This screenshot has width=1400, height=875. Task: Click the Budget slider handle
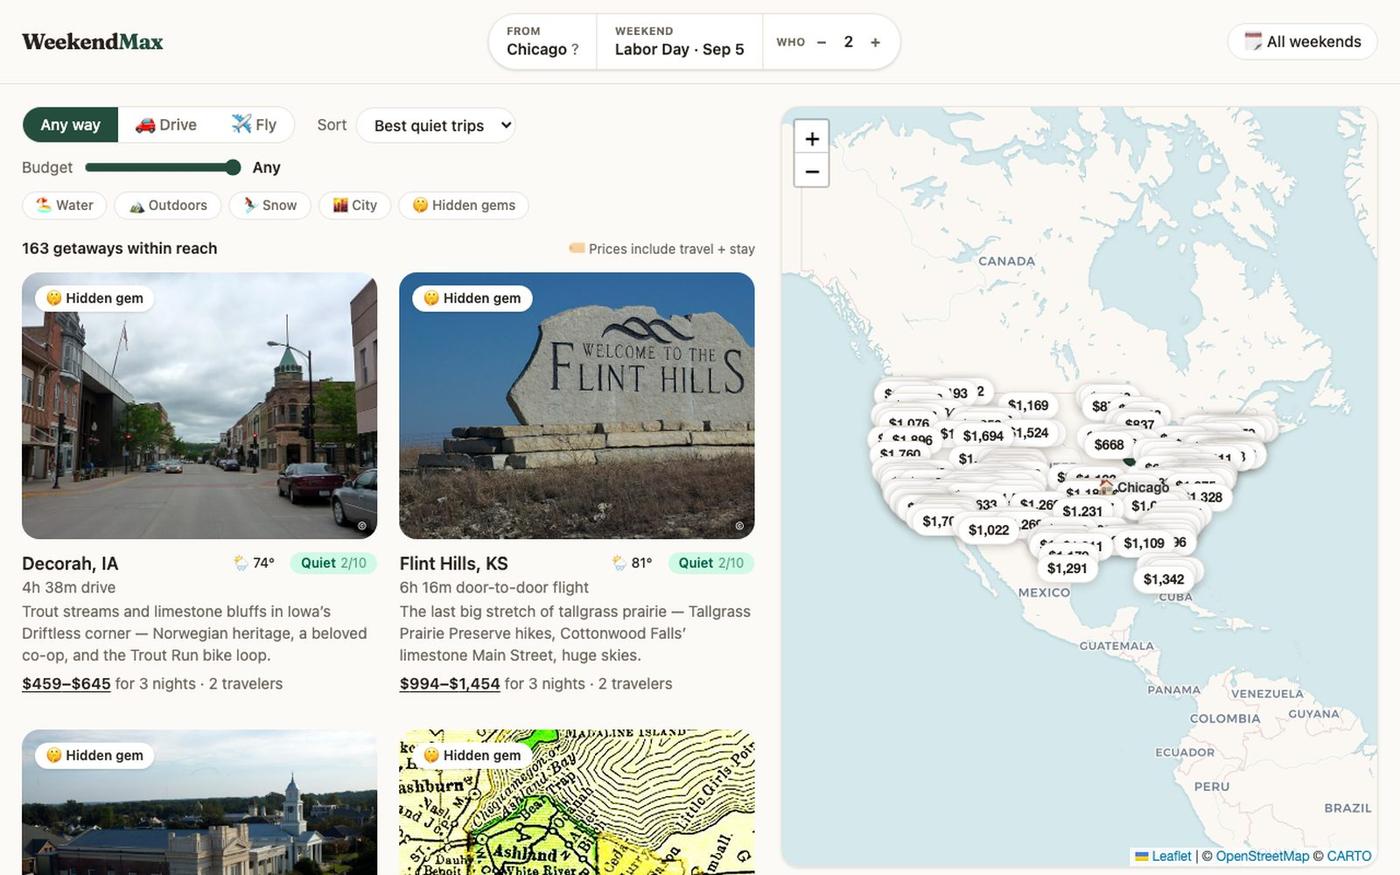233,167
